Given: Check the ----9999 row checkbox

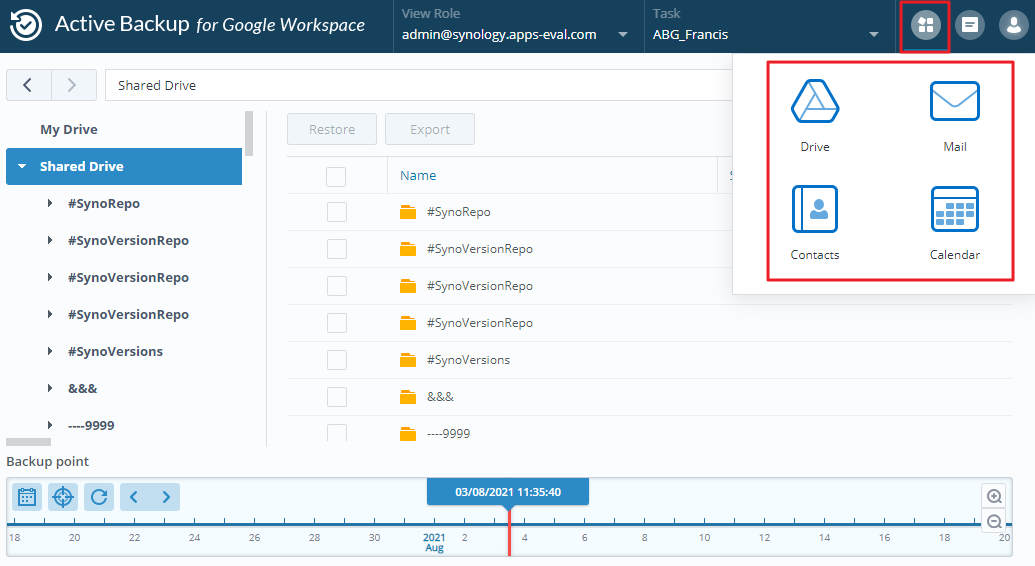Looking at the screenshot, I should 337,433.
